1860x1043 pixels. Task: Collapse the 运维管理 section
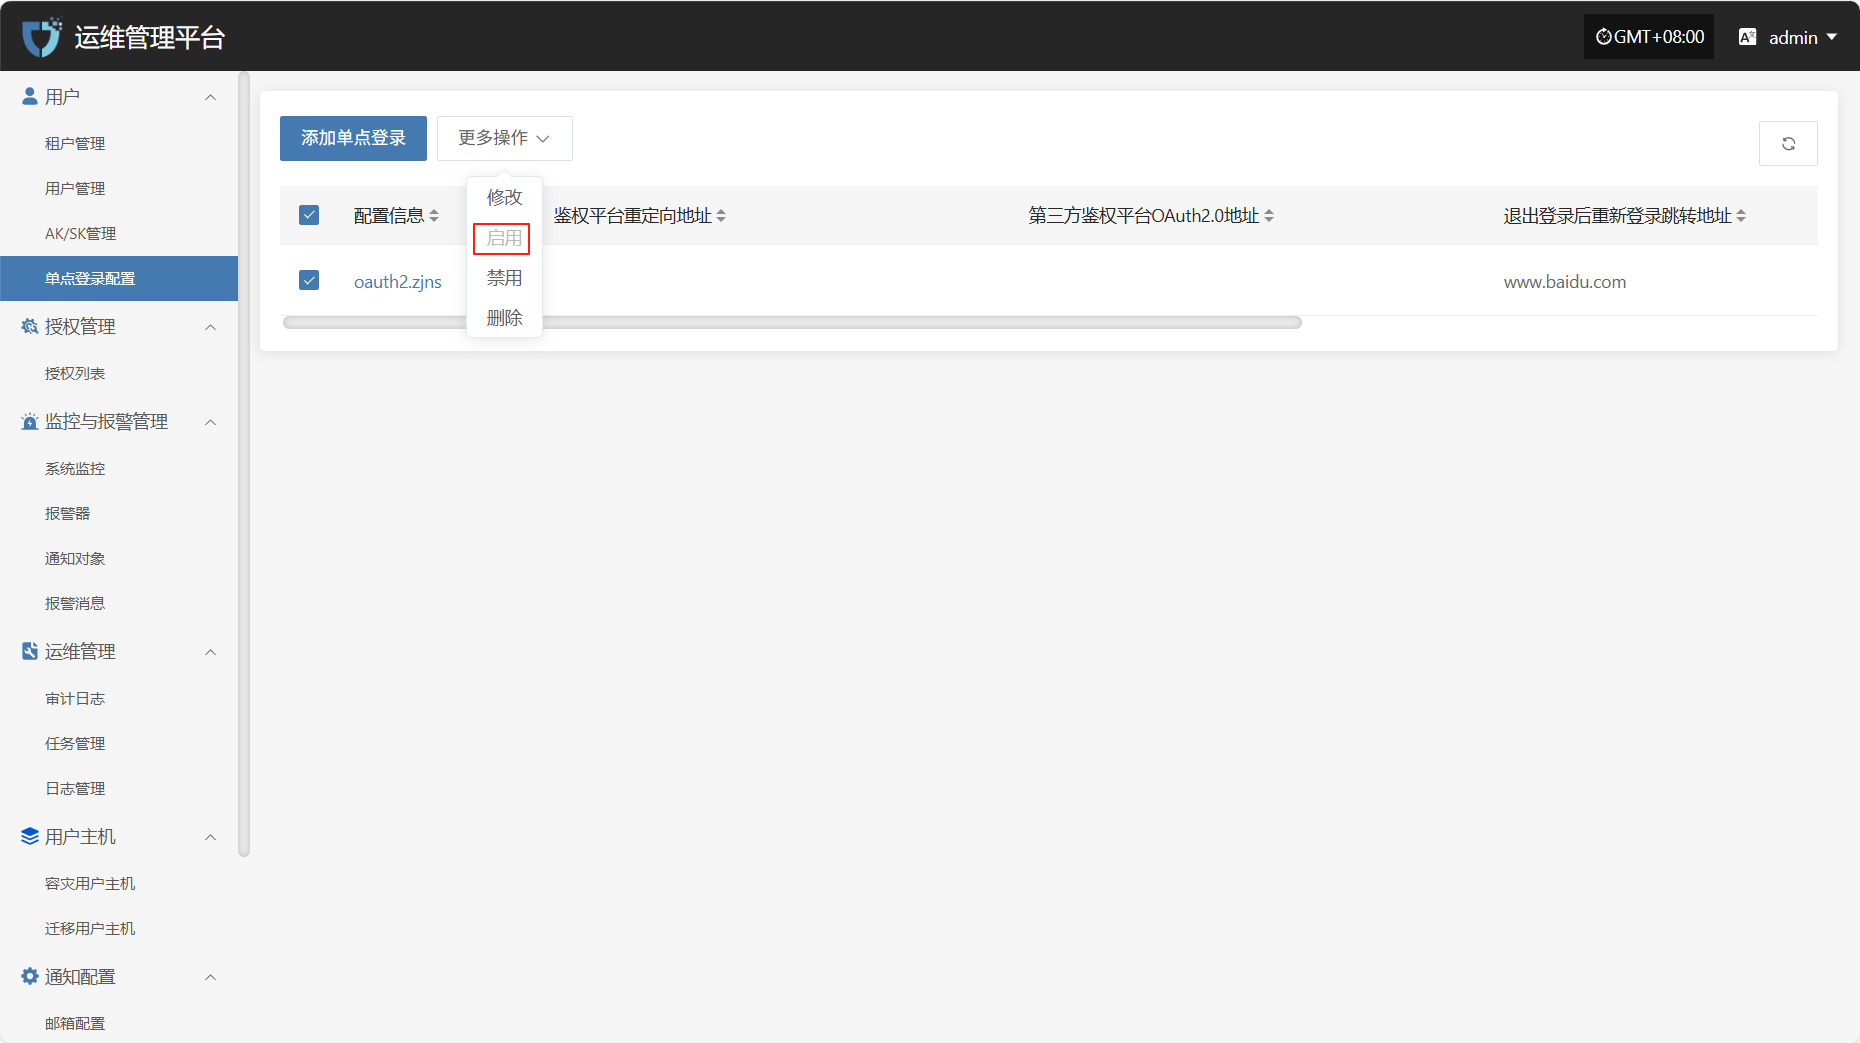[210, 652]
